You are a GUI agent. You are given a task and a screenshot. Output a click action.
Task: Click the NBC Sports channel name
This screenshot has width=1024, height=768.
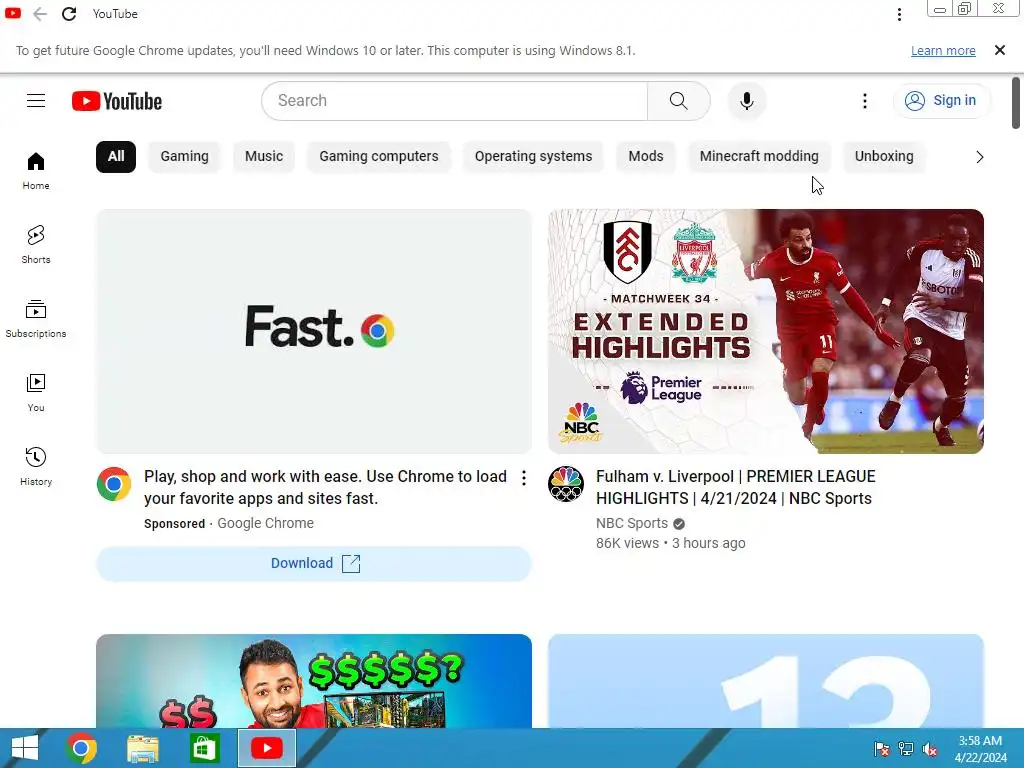coord(632,523)
